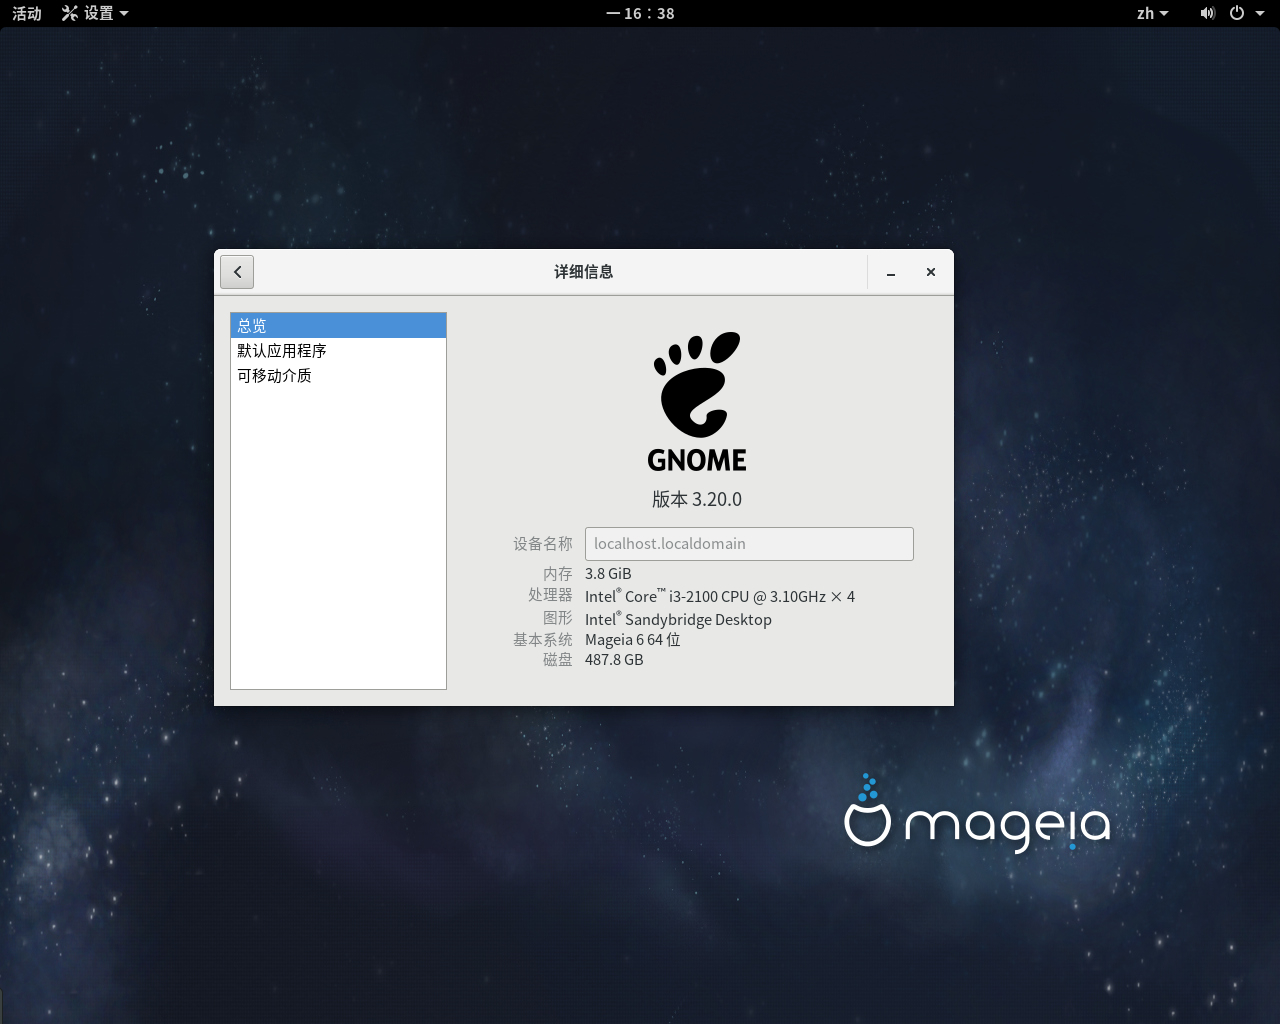Open the 设置 application menu
1280x1024 pixels.
coord(95,13)
